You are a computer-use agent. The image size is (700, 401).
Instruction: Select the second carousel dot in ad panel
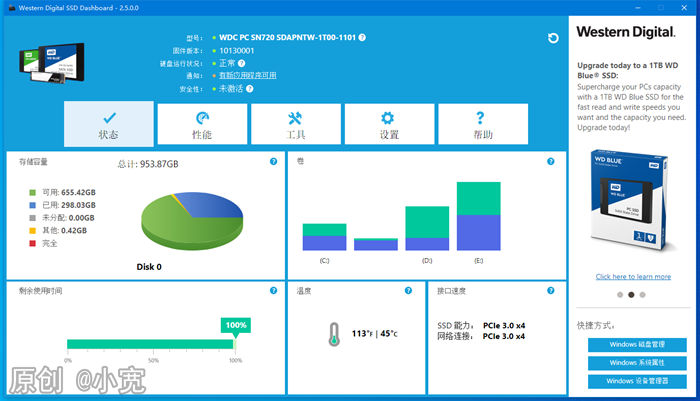(x=631, y=295)
